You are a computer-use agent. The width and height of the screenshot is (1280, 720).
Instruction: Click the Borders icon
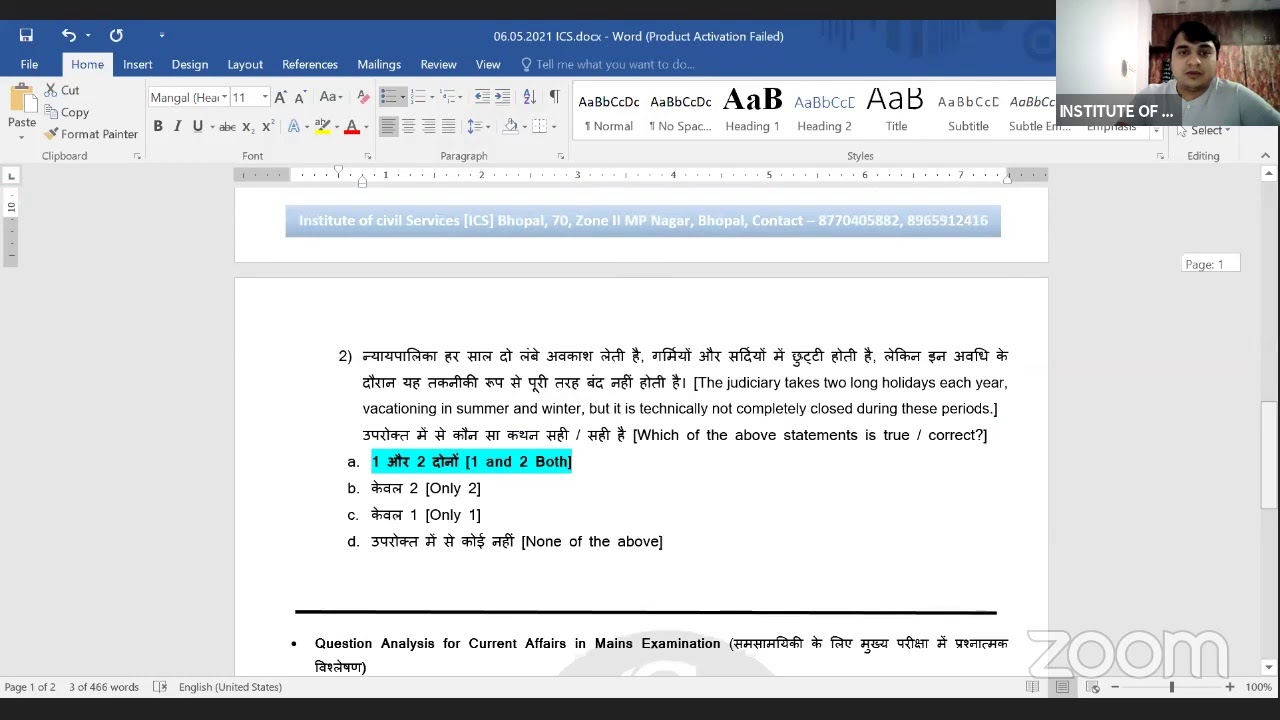(540, 126)
